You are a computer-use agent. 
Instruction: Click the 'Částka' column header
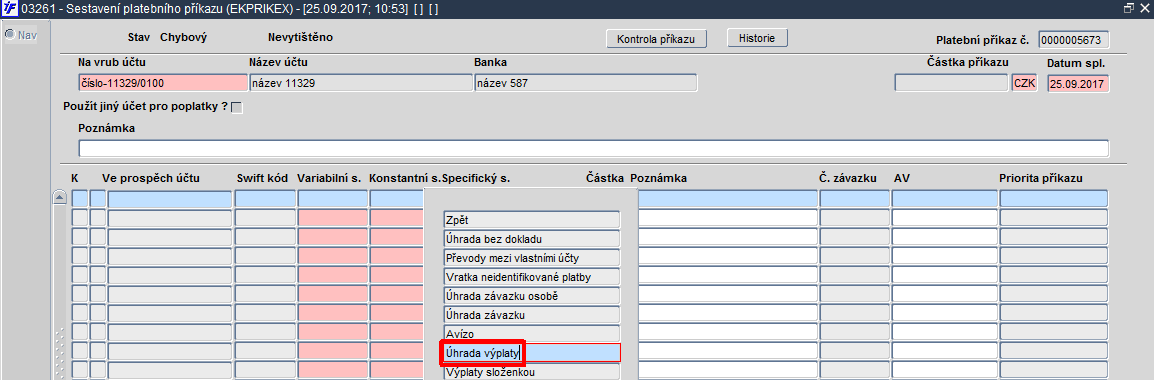pos(605,178)
